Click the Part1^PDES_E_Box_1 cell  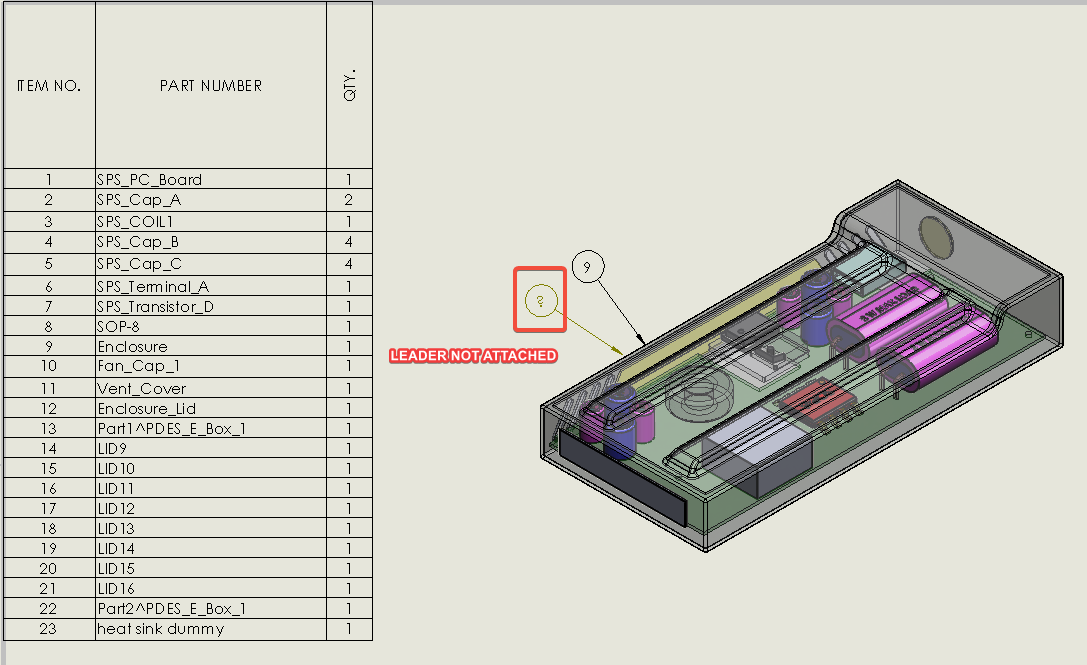point(211,428)
